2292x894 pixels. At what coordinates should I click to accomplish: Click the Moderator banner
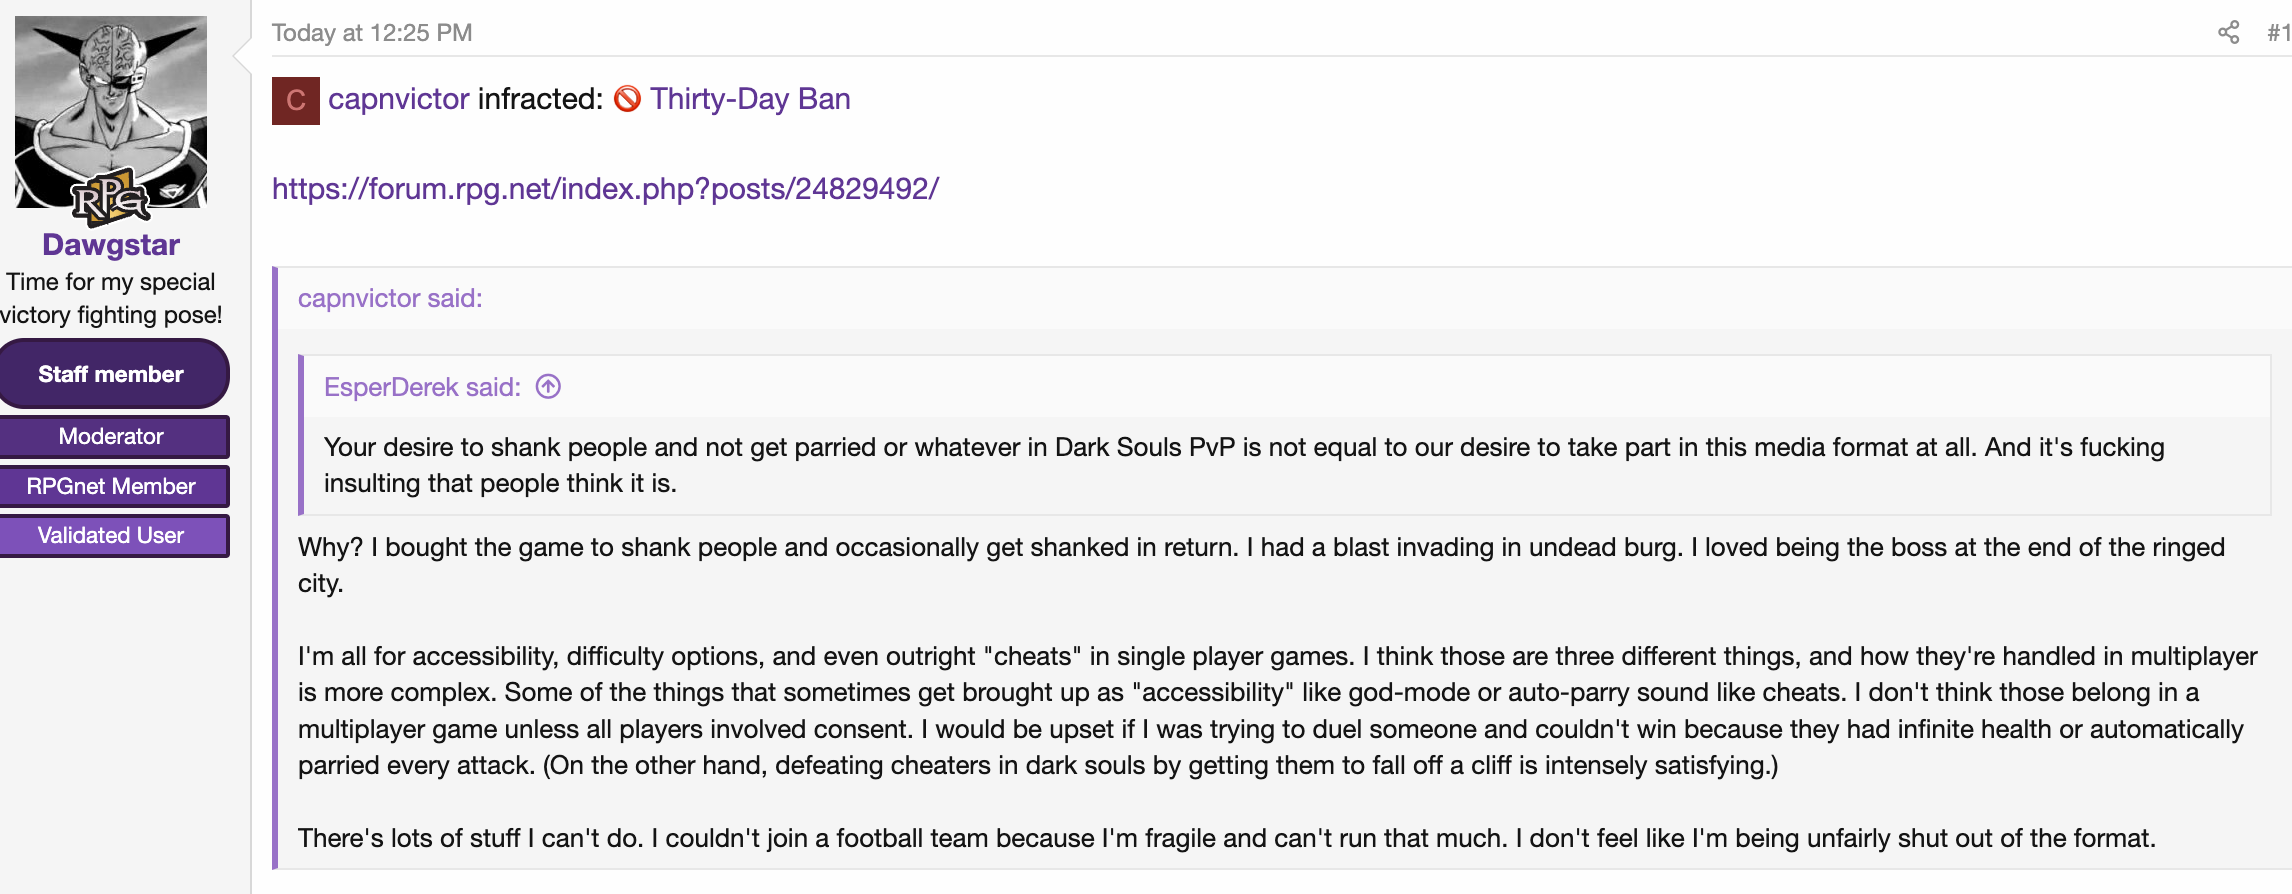[111, 437]
